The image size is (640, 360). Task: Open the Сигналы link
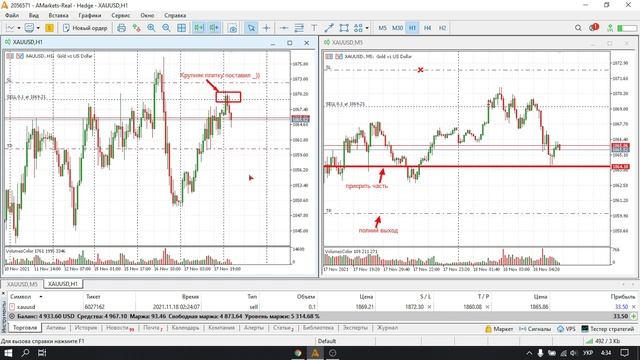click(534, 329)
